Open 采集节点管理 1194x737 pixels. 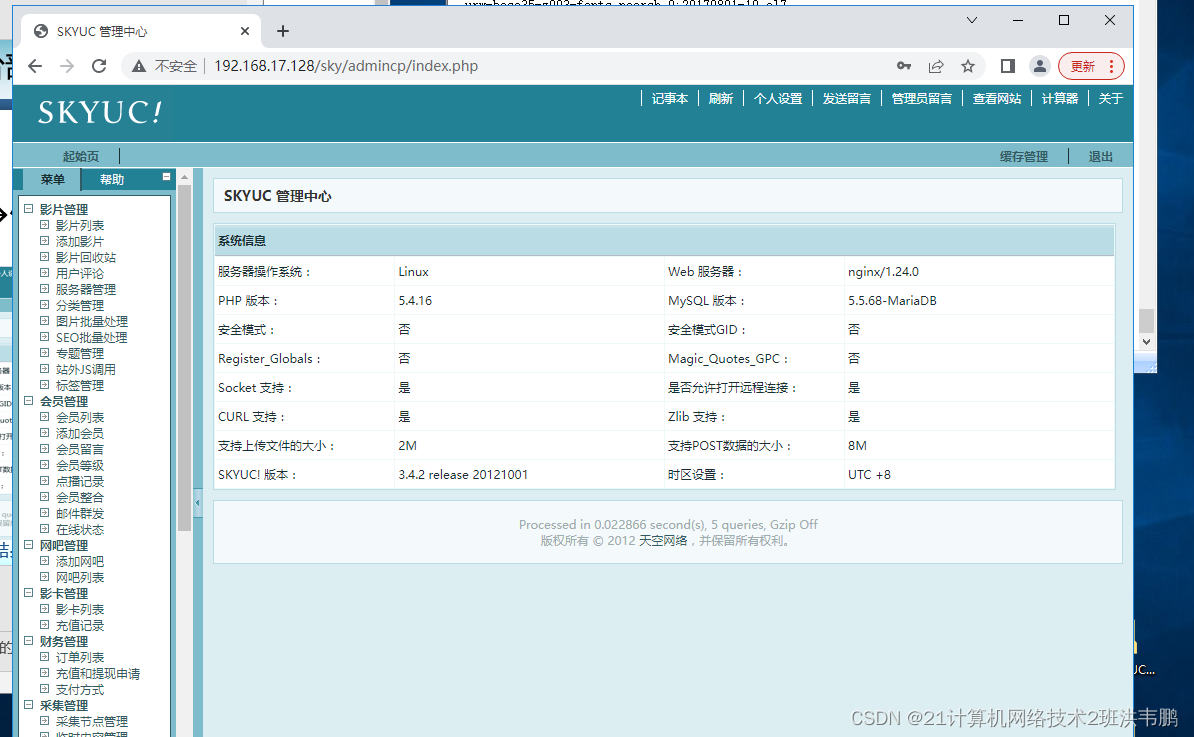(92, 721)
